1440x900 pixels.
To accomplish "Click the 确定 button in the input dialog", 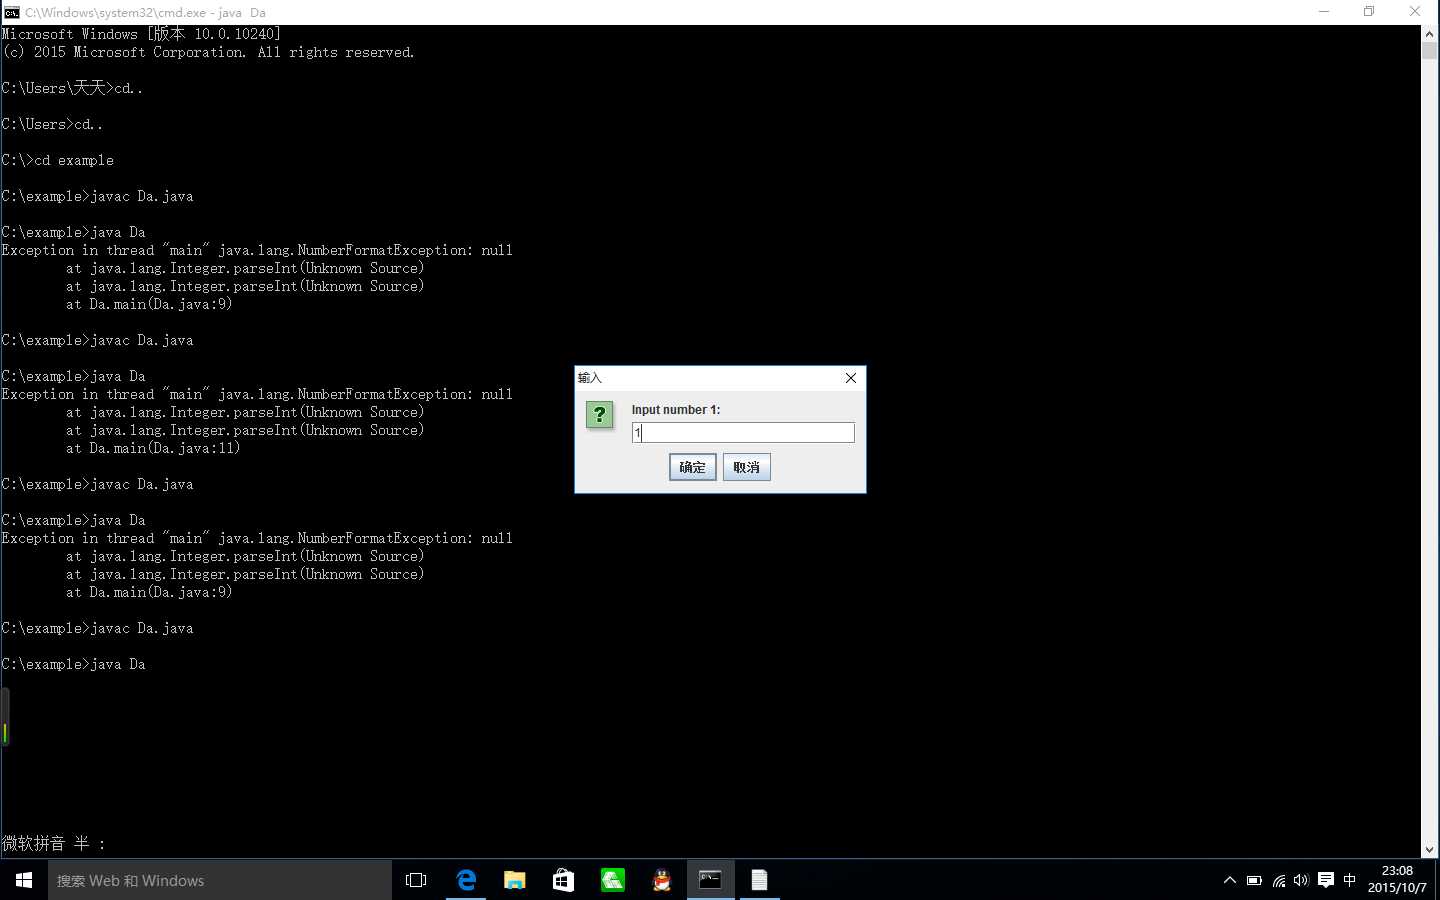I will tap(692, 467).
